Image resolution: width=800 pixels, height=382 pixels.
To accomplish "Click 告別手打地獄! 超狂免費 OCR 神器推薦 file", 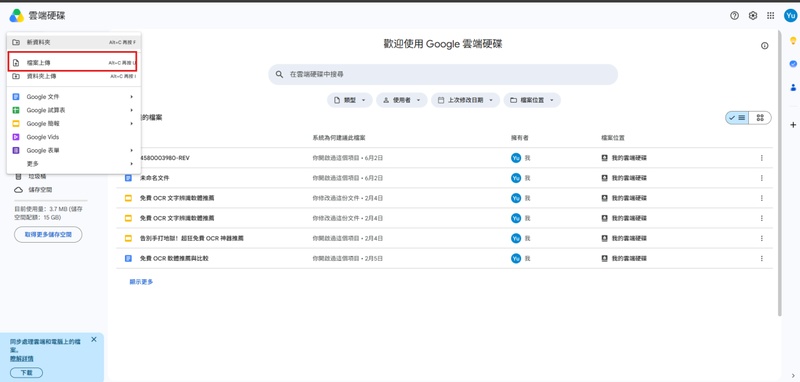I will (192, 238).
